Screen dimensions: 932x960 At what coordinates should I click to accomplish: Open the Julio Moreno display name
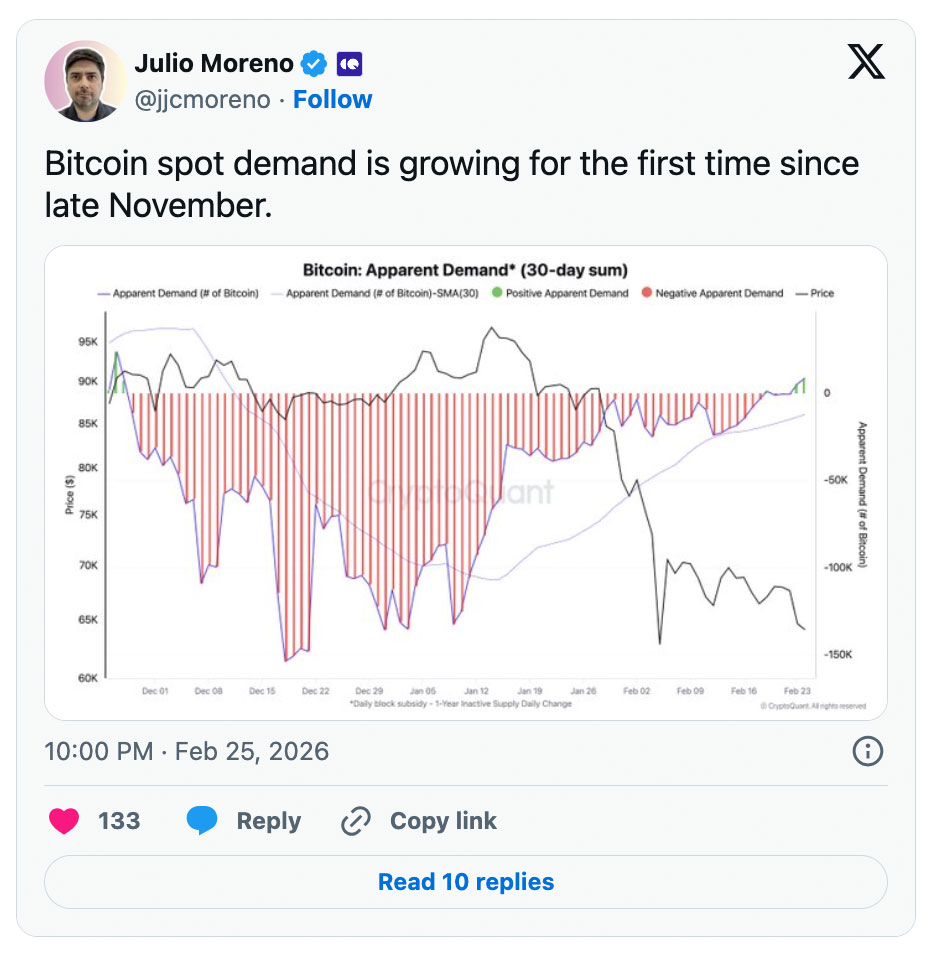point(214,64)
